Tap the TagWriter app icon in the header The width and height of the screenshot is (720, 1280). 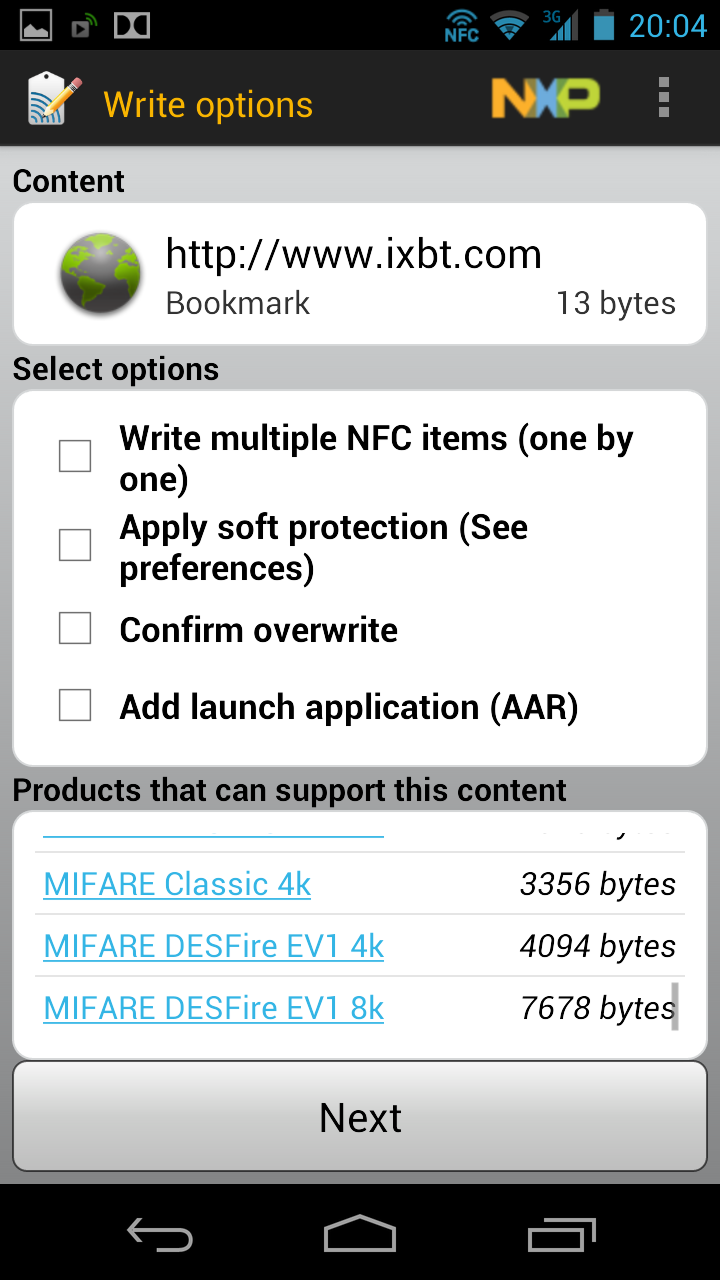[x=55, y=99]
